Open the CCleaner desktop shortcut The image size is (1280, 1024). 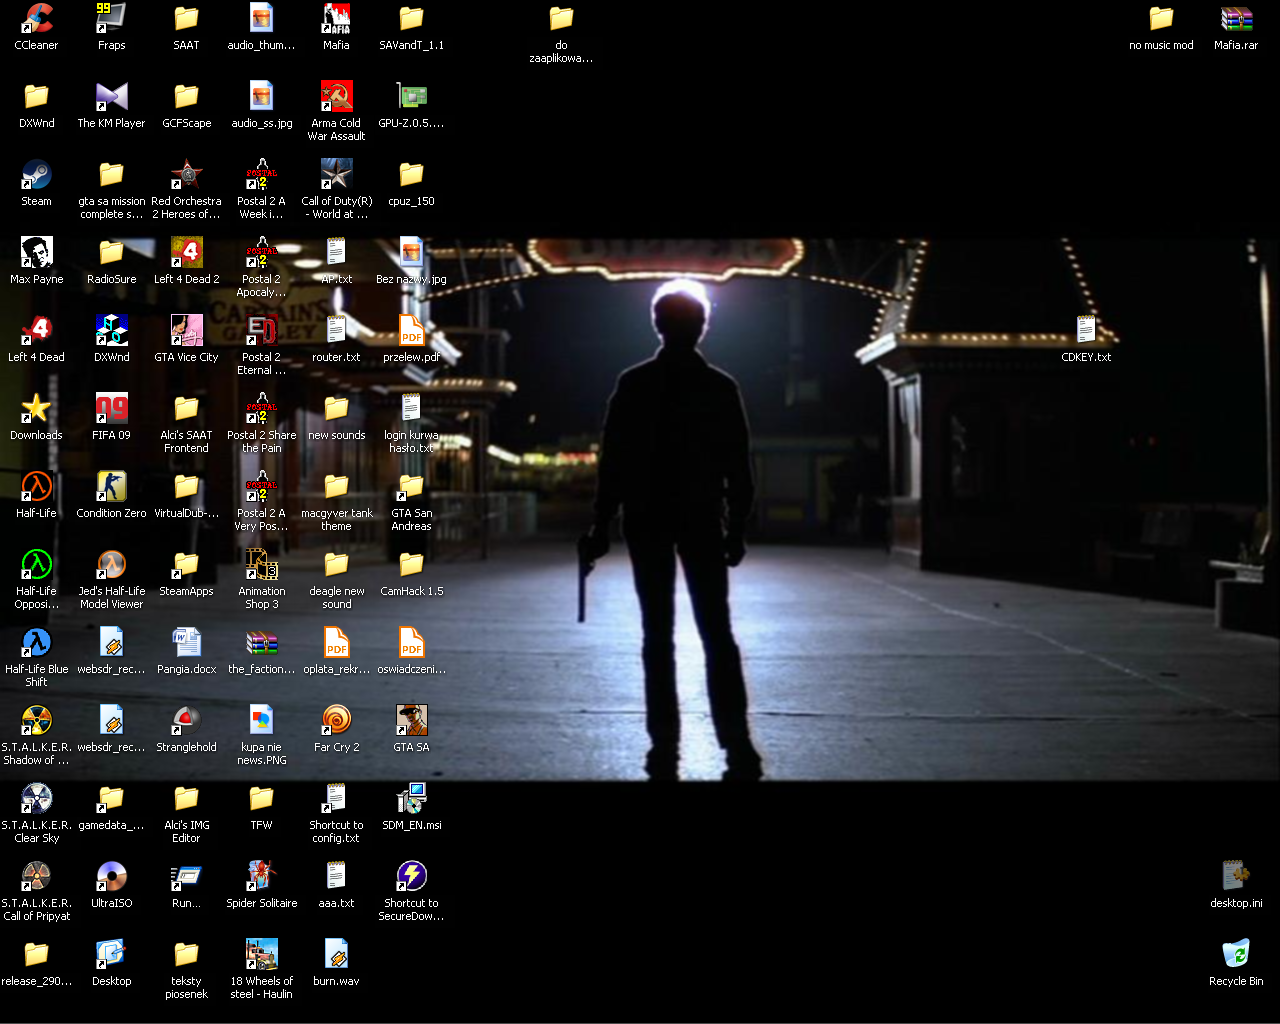tap(37, 18)
